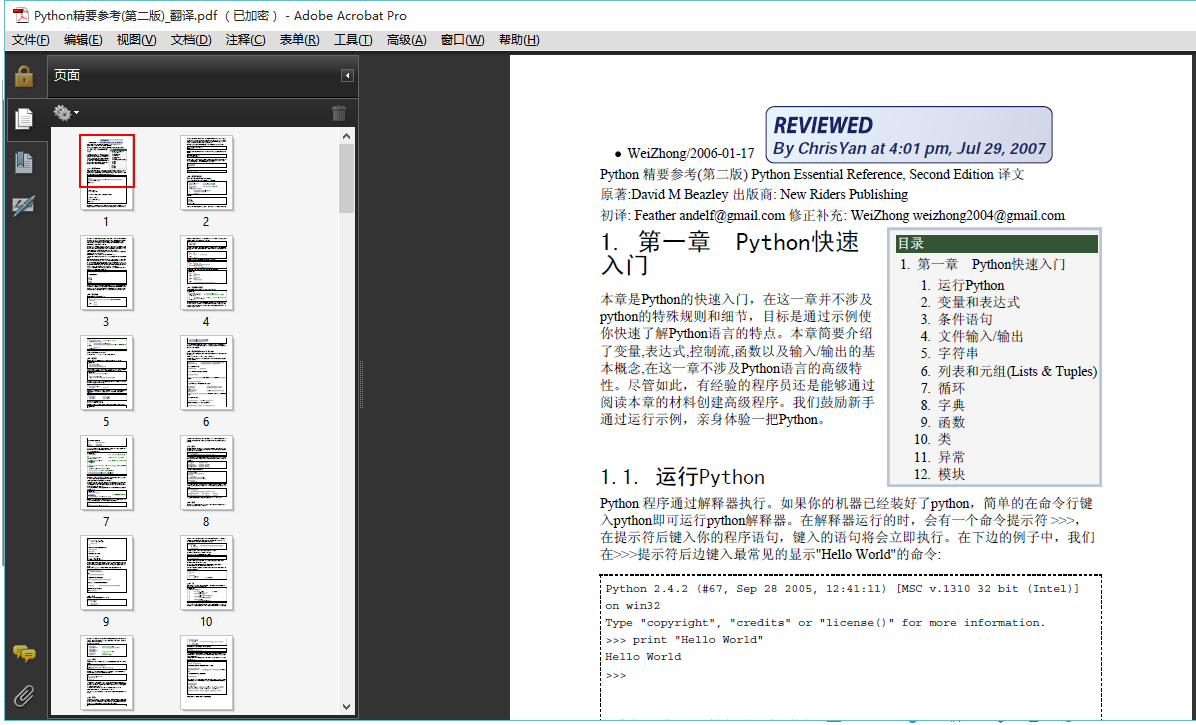1196x725 pixels.
Task: Open the 窗口(W) menu
Action: (x=462, y=40)
